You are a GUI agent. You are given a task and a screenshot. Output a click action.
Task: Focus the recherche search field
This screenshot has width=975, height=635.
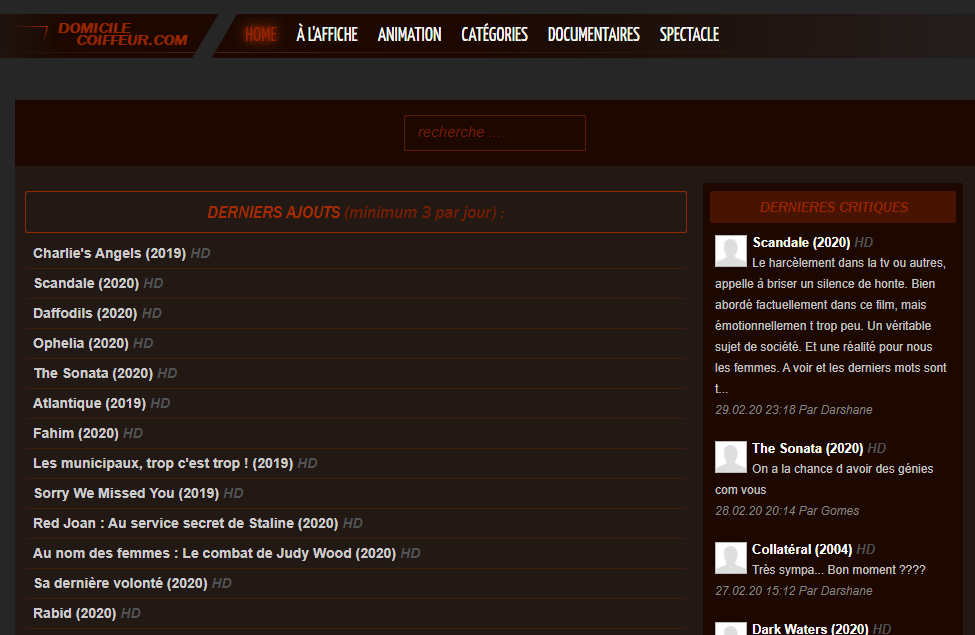pyautogui.click(x=494, y=132)
